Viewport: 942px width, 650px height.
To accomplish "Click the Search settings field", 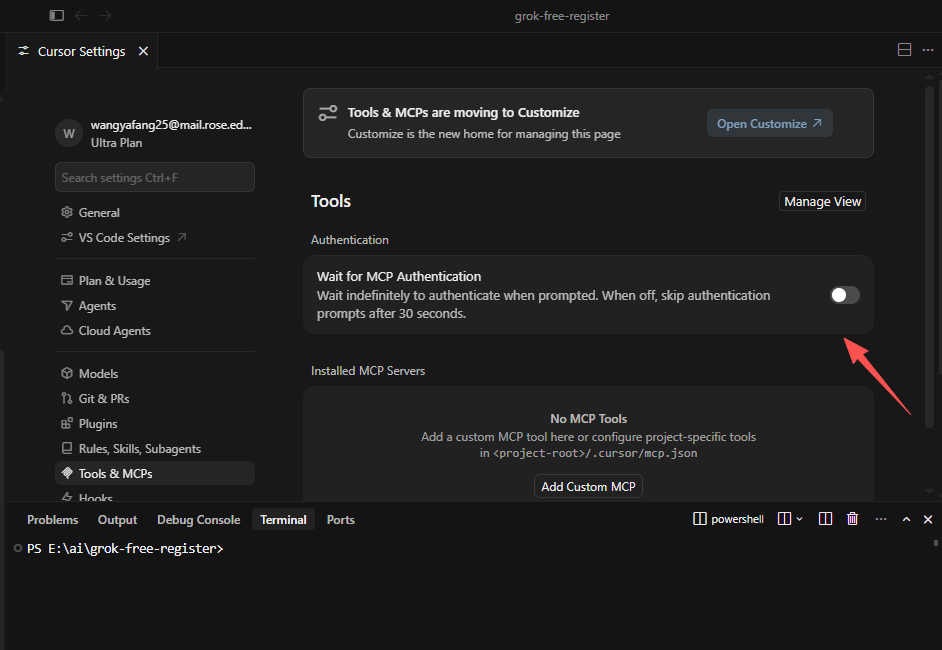I will [154, 177].
